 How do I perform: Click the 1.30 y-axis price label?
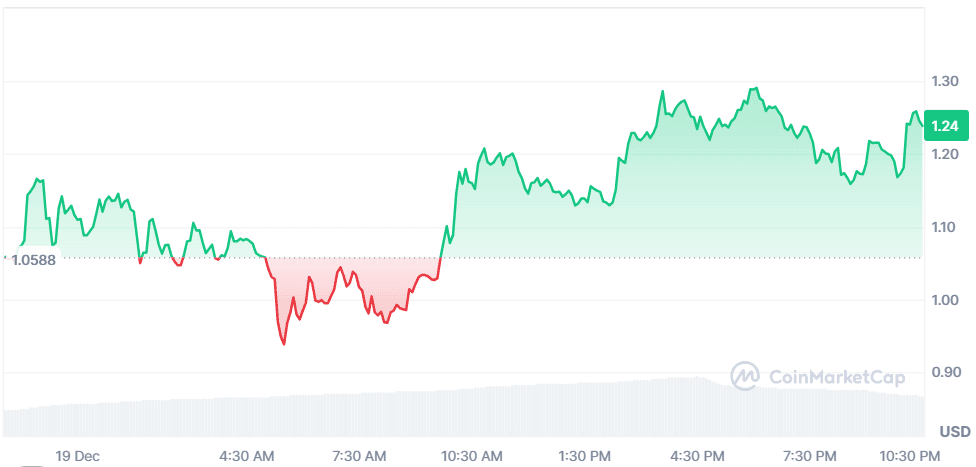(x=944, y=81)
